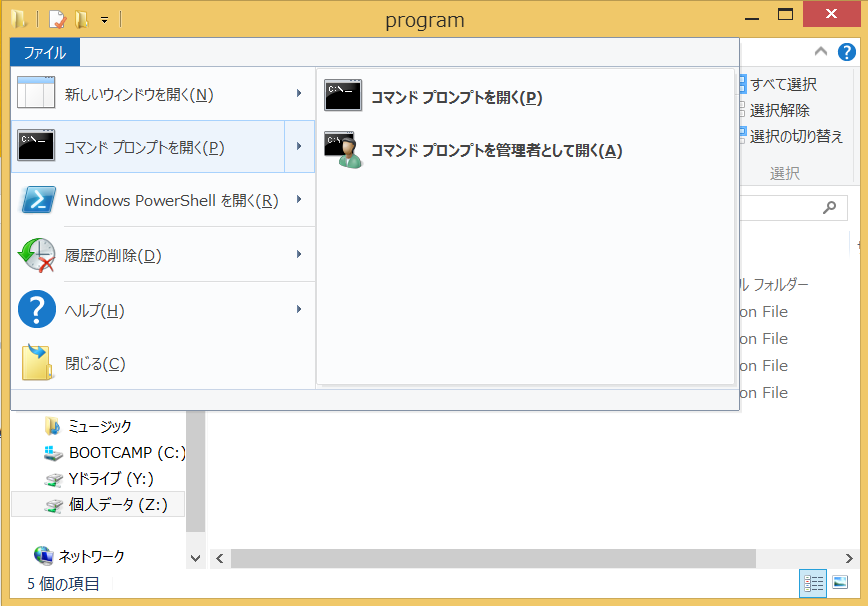Image resolution: width=868 pixels, height=606 pixels.
Task: Expand the Windows PowerShell を開く submenu arrow
Action: (299, 199)
